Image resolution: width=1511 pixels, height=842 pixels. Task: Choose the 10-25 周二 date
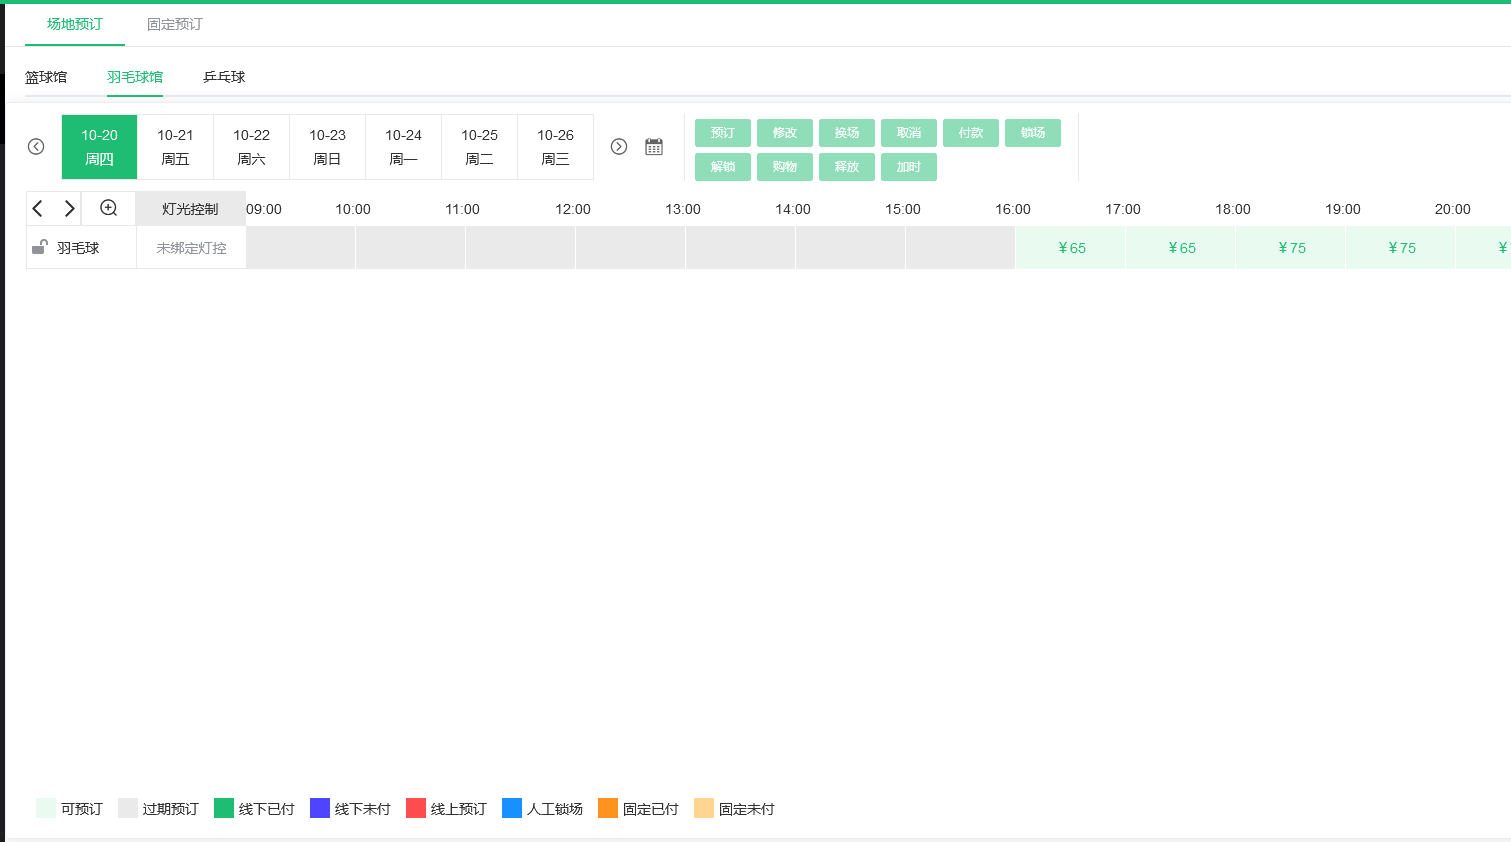(480, 147)
